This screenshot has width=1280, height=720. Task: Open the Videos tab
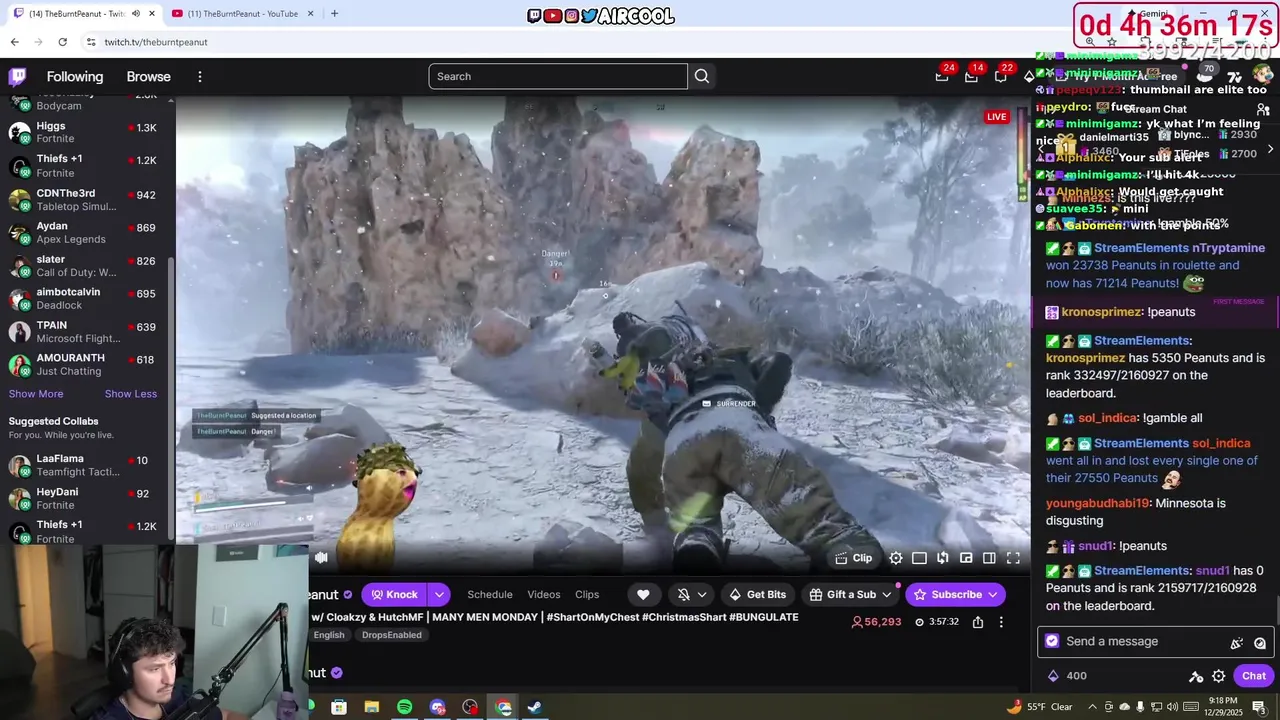tap(544, 594)
